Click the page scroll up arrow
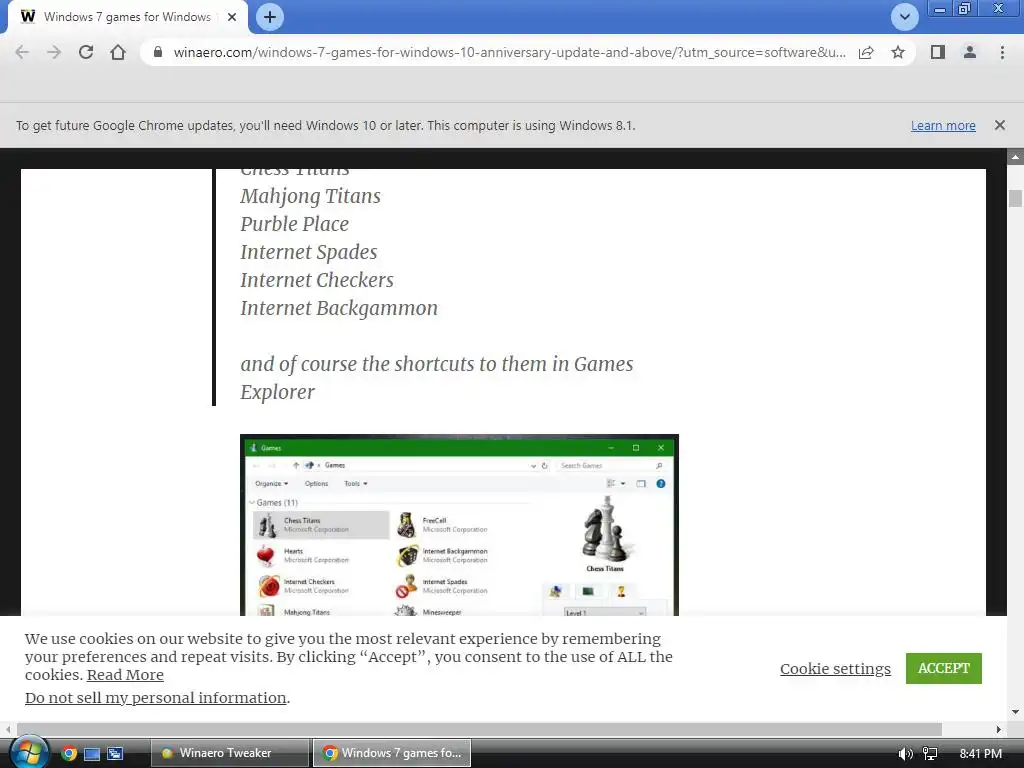 pos(1015,157)
